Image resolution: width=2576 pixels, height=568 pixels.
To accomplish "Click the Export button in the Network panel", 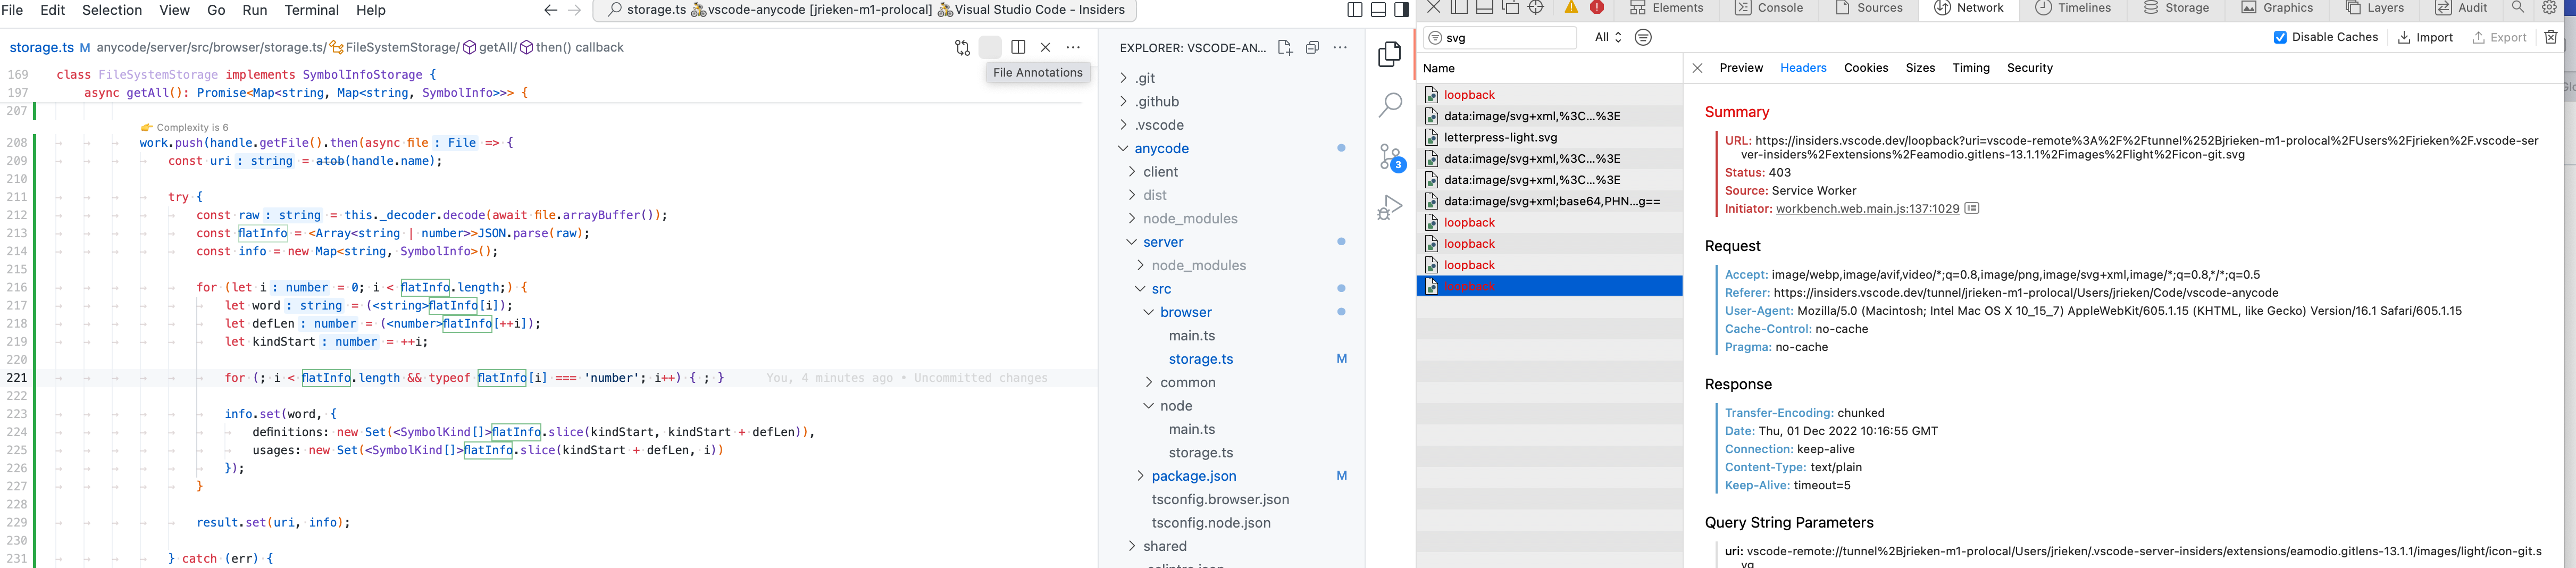I will tap(2500, 37).
